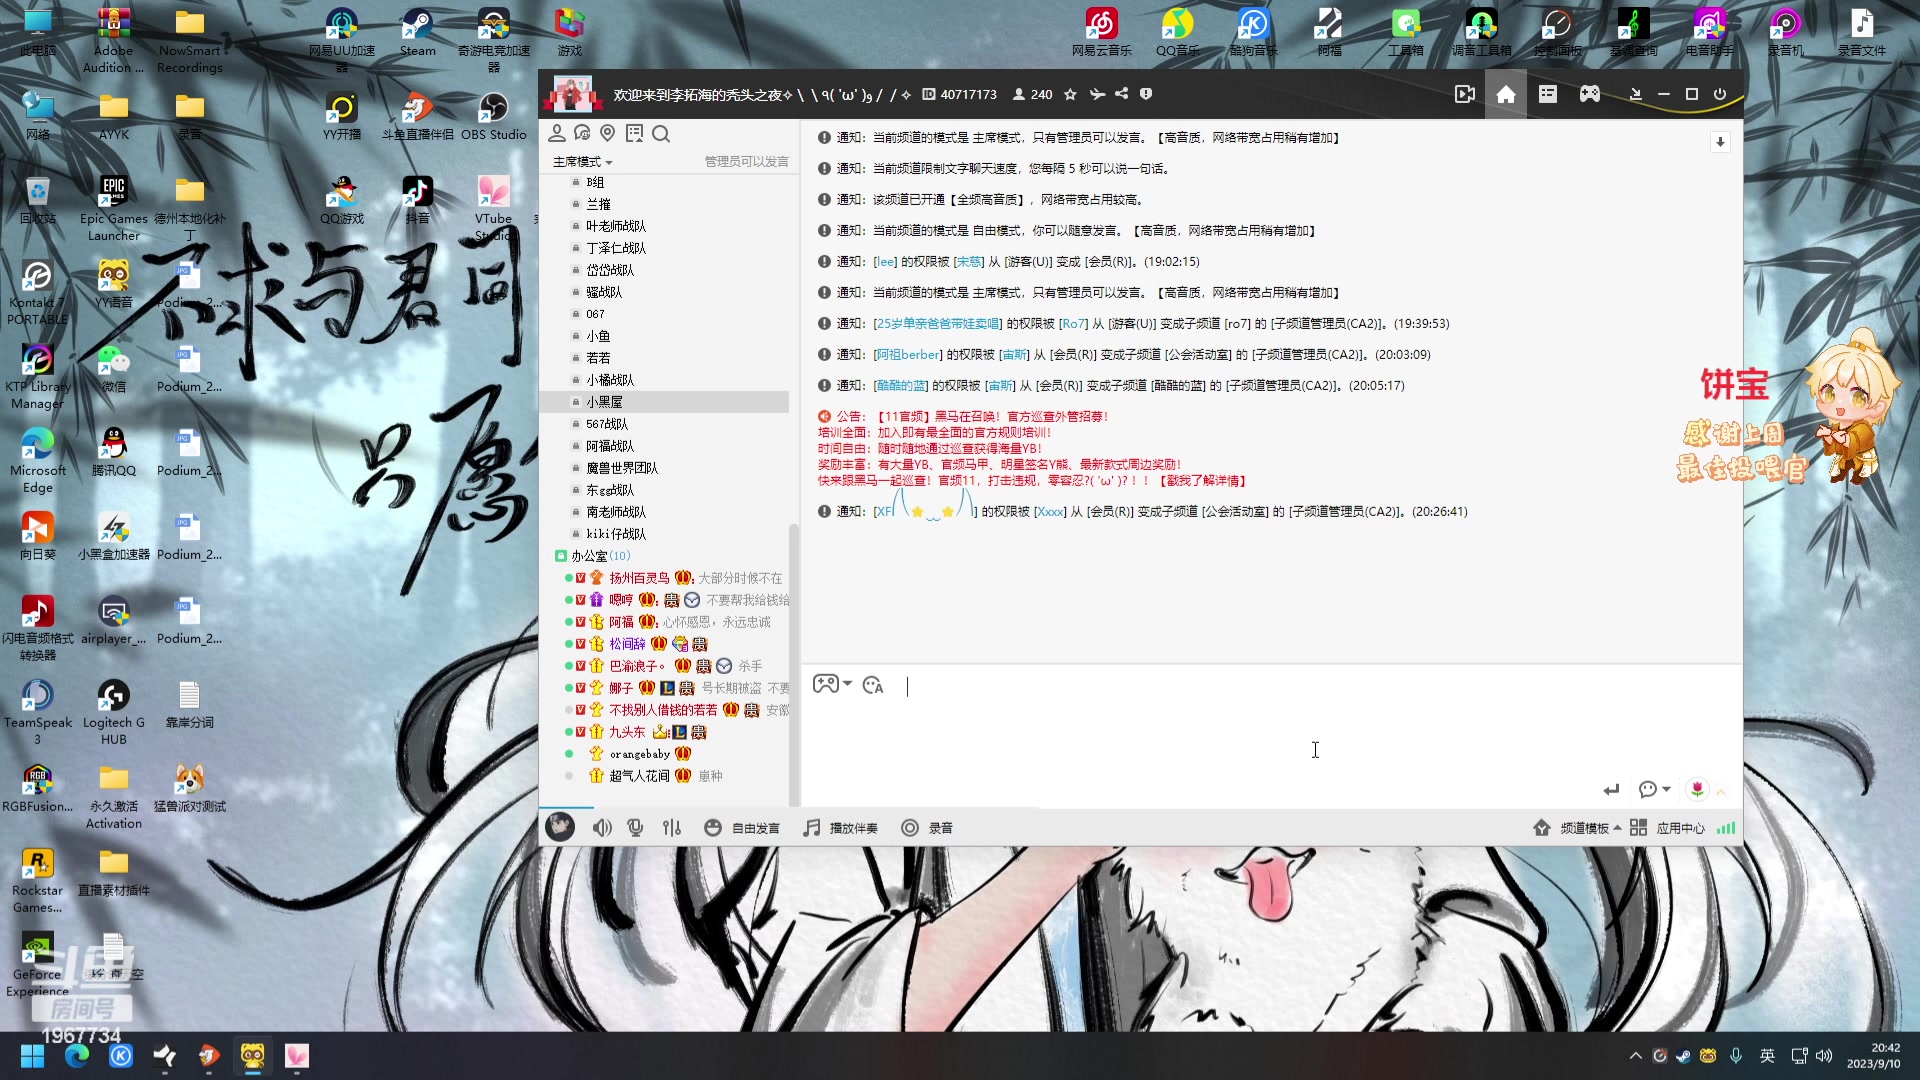Open the Steam desktop shortcut
The height and width of the screenshot is (1080, 1920).
417,32
